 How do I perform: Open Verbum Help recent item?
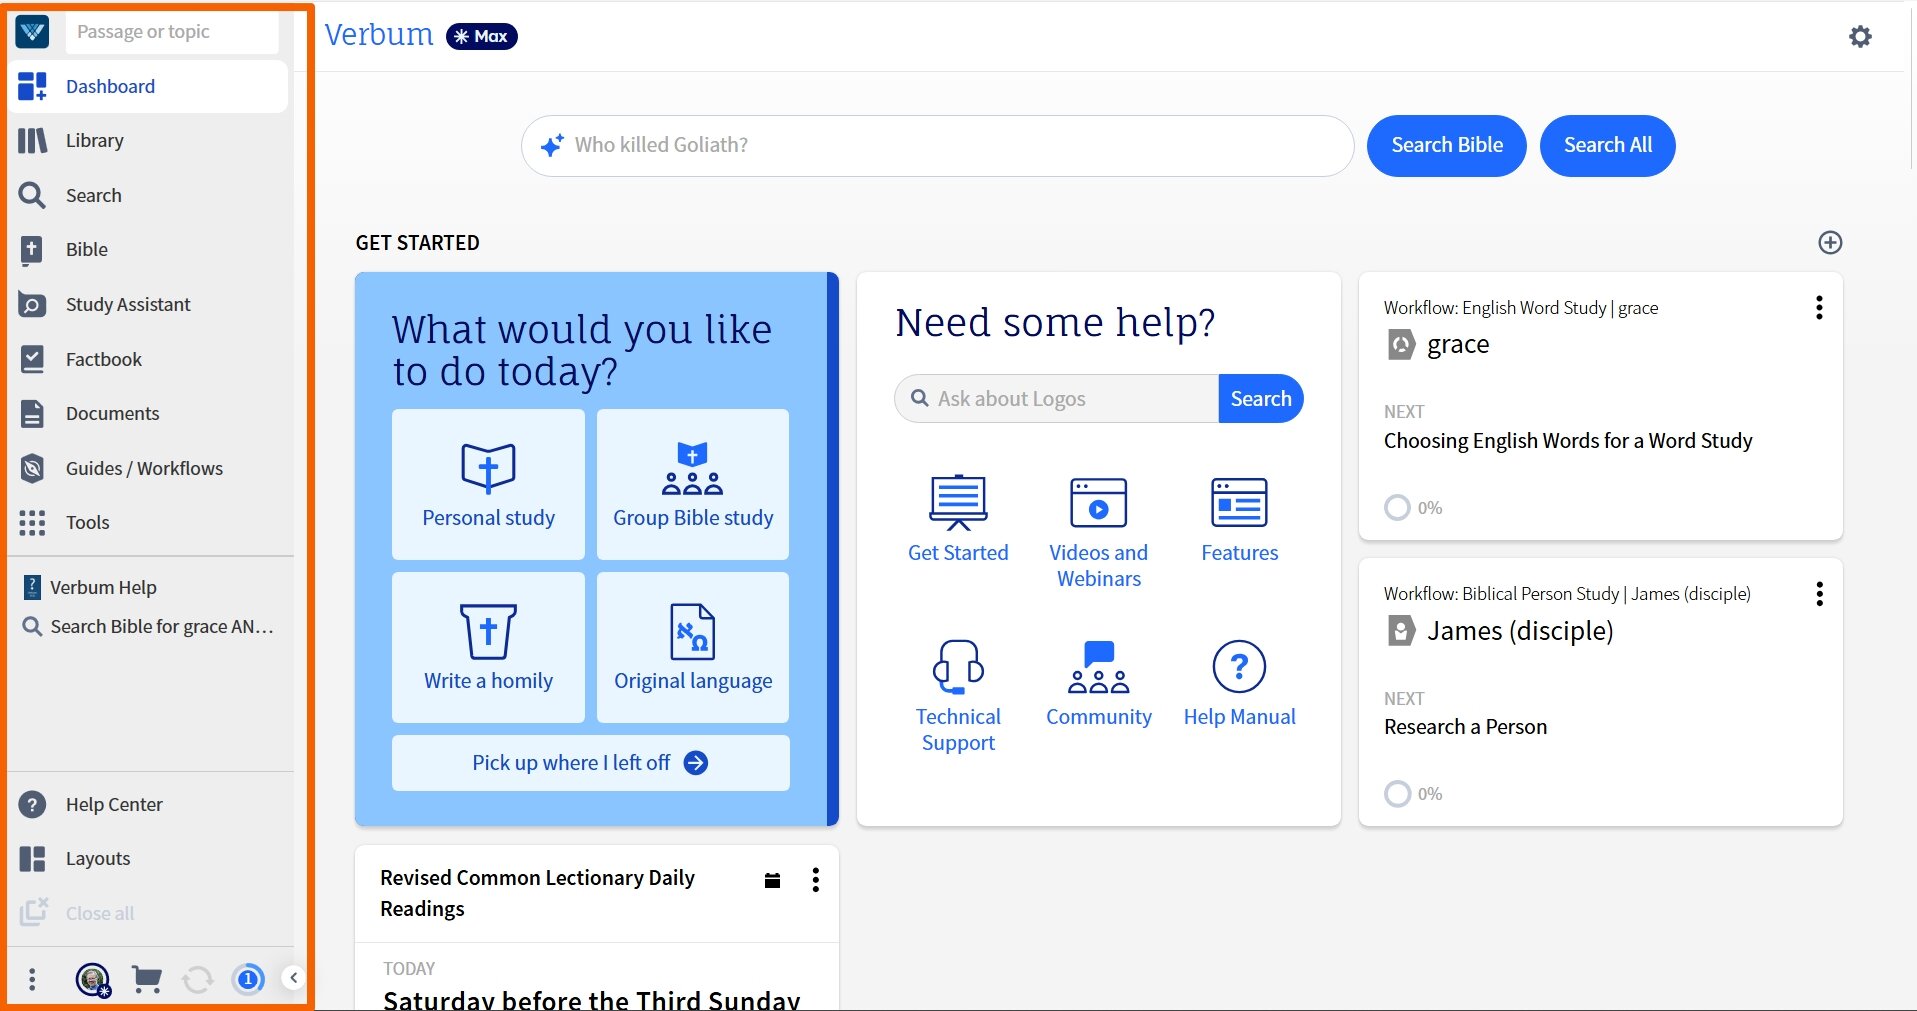(150, 587)
